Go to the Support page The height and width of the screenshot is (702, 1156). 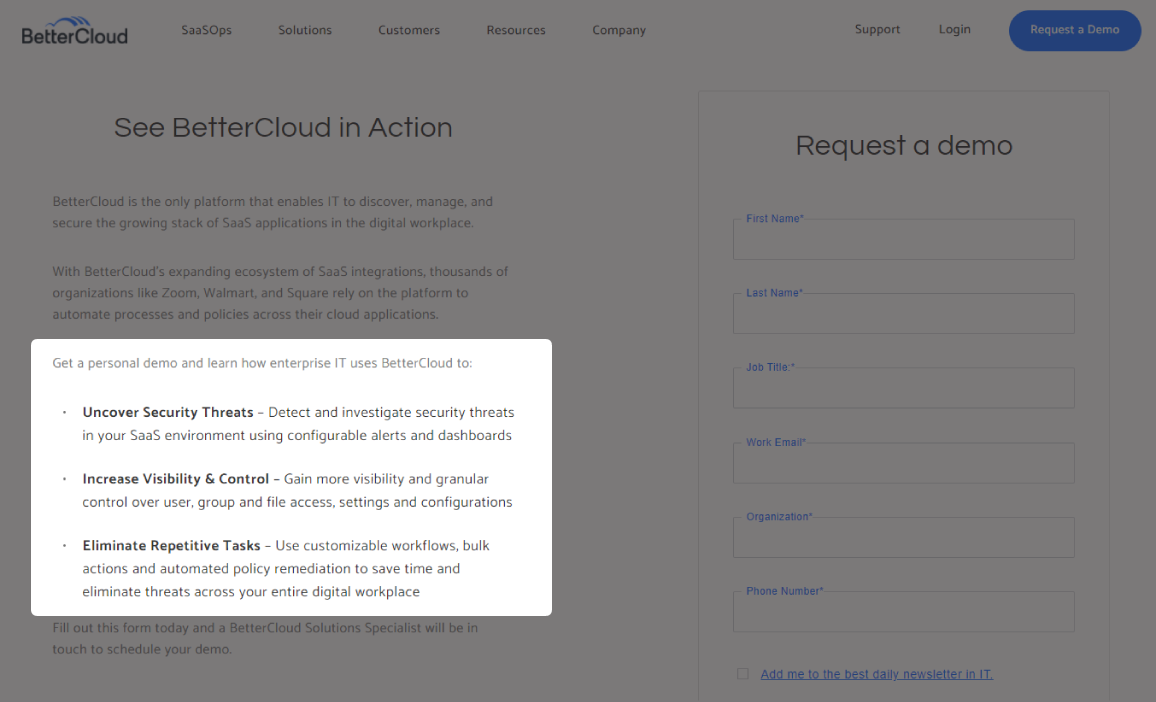[x=877, y=29]
